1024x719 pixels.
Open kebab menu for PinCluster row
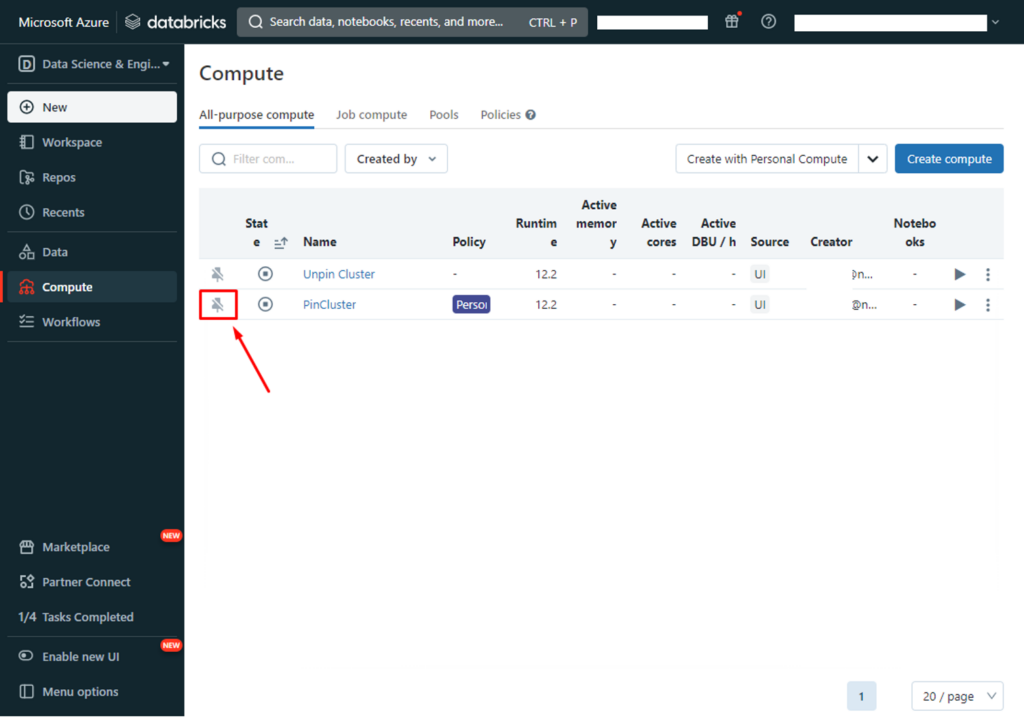[x=988, y=305]
